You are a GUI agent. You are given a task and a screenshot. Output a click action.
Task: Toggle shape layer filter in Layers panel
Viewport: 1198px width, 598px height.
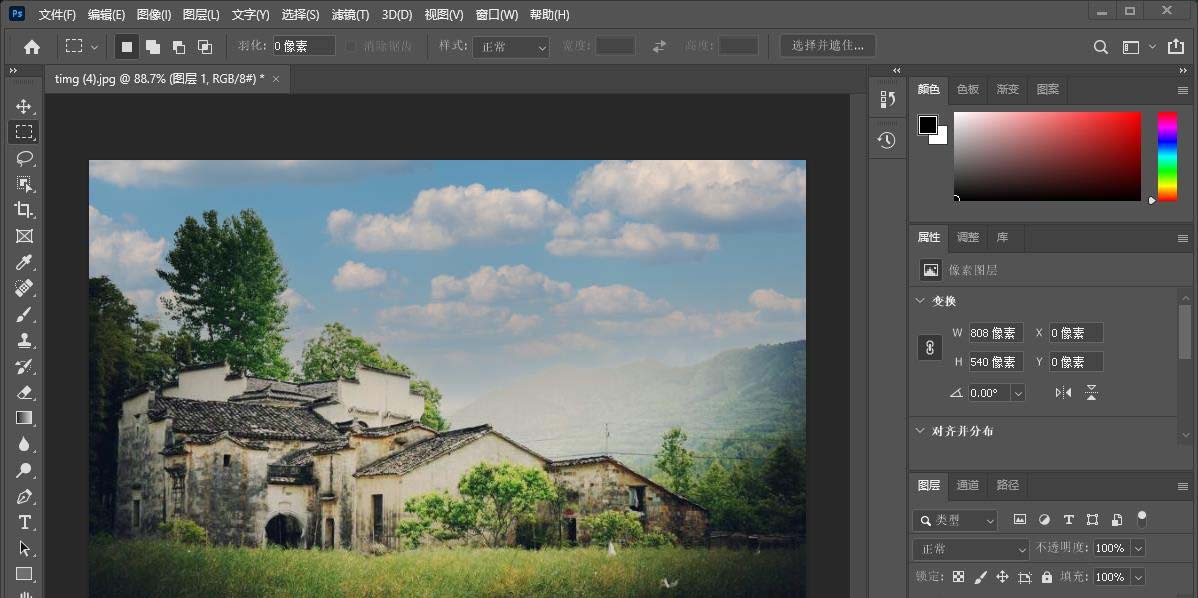[1093, 519]
